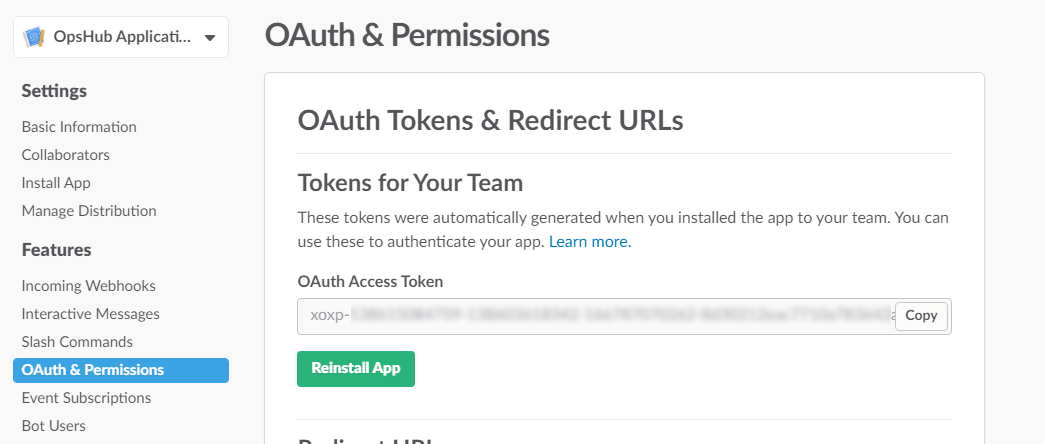This screenshot has width=1045, height=444.
Task: Open the Install App page
Action: coord(56,183)
